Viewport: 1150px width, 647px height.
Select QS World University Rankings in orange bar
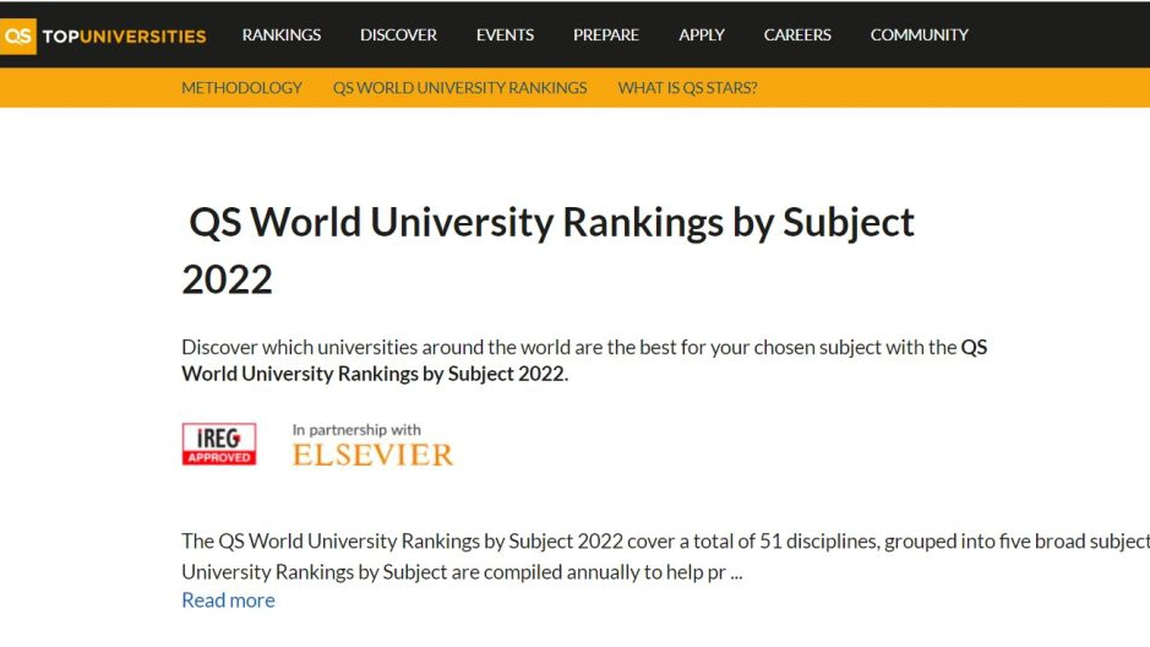coord(460,88)
